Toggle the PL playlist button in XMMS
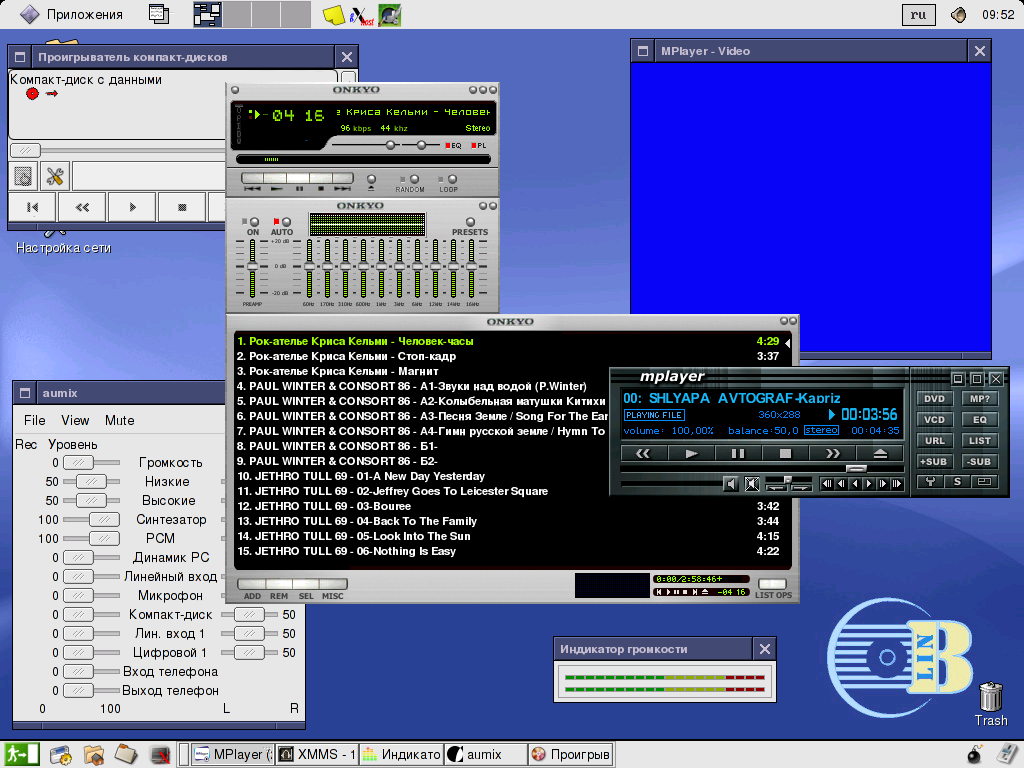The height and width of the screenshot is (768, 1024). click(x=479, y=146)
